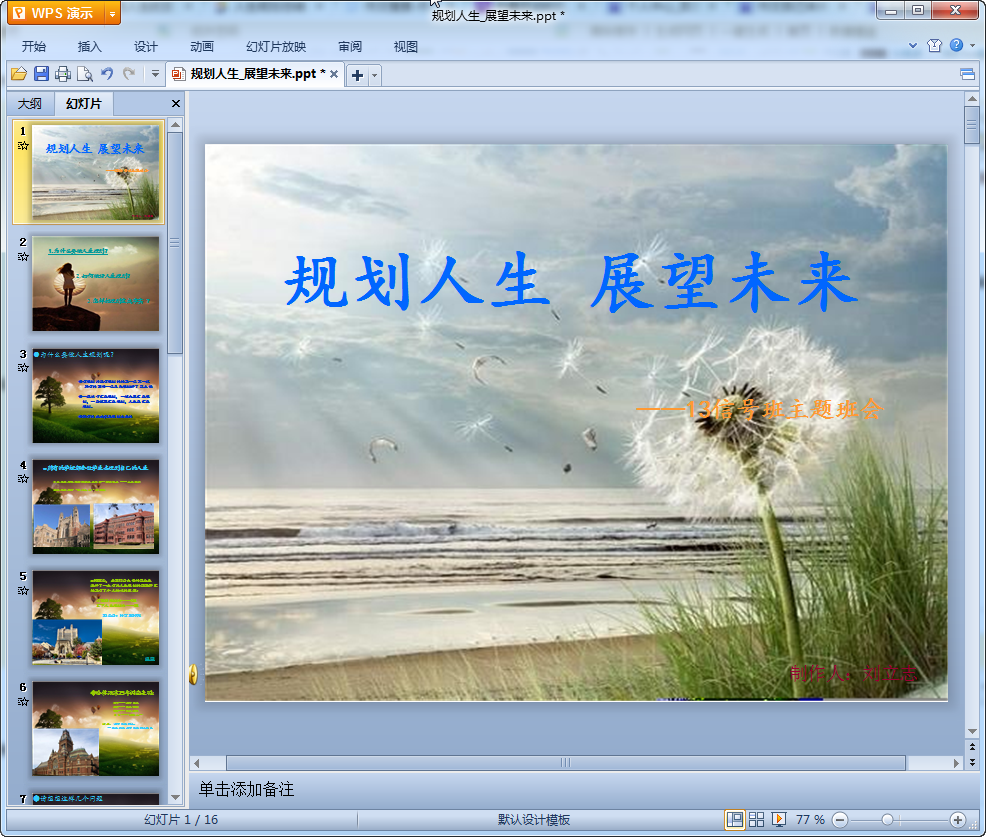
Task: Open the 视图 ribbon tab
Action: click(x=406, y=47)
